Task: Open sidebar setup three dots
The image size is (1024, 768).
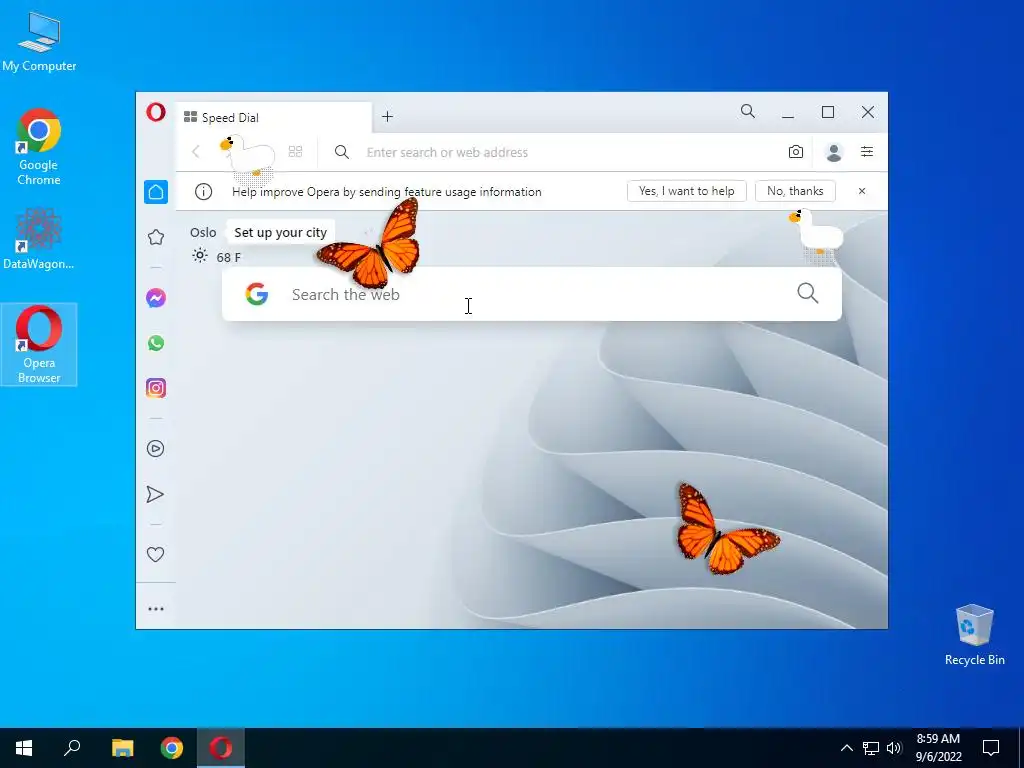Action: coord(155,609)
